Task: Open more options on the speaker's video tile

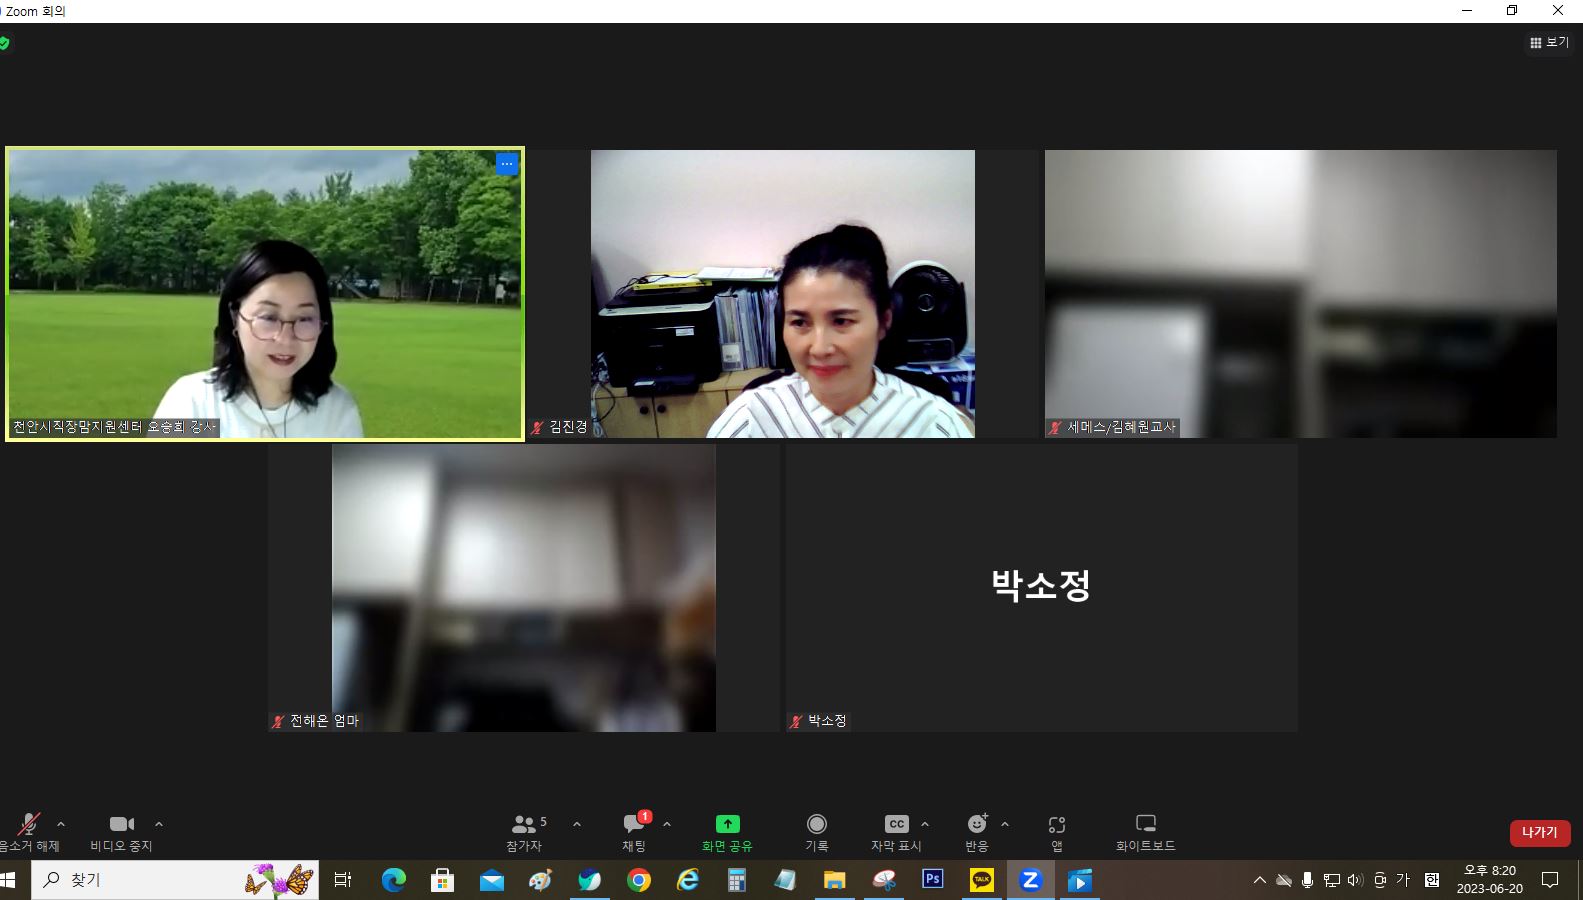Action: (x=507, y=164)
